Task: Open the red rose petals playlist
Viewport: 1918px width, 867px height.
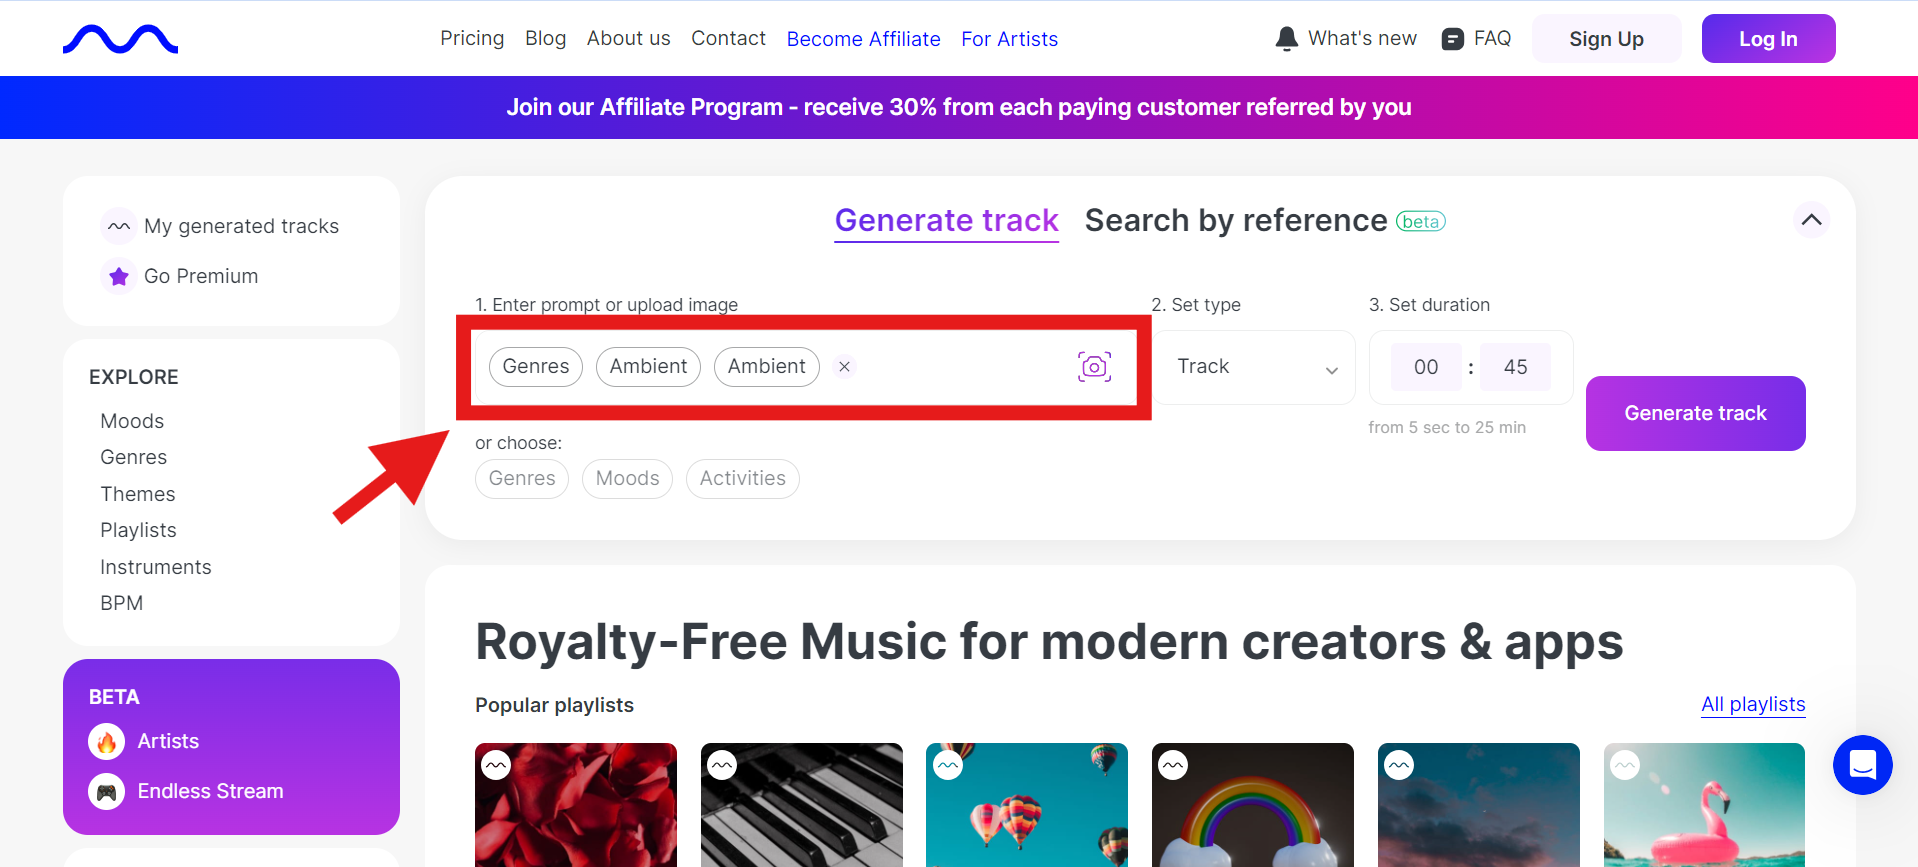Action: tap(576, 804)
